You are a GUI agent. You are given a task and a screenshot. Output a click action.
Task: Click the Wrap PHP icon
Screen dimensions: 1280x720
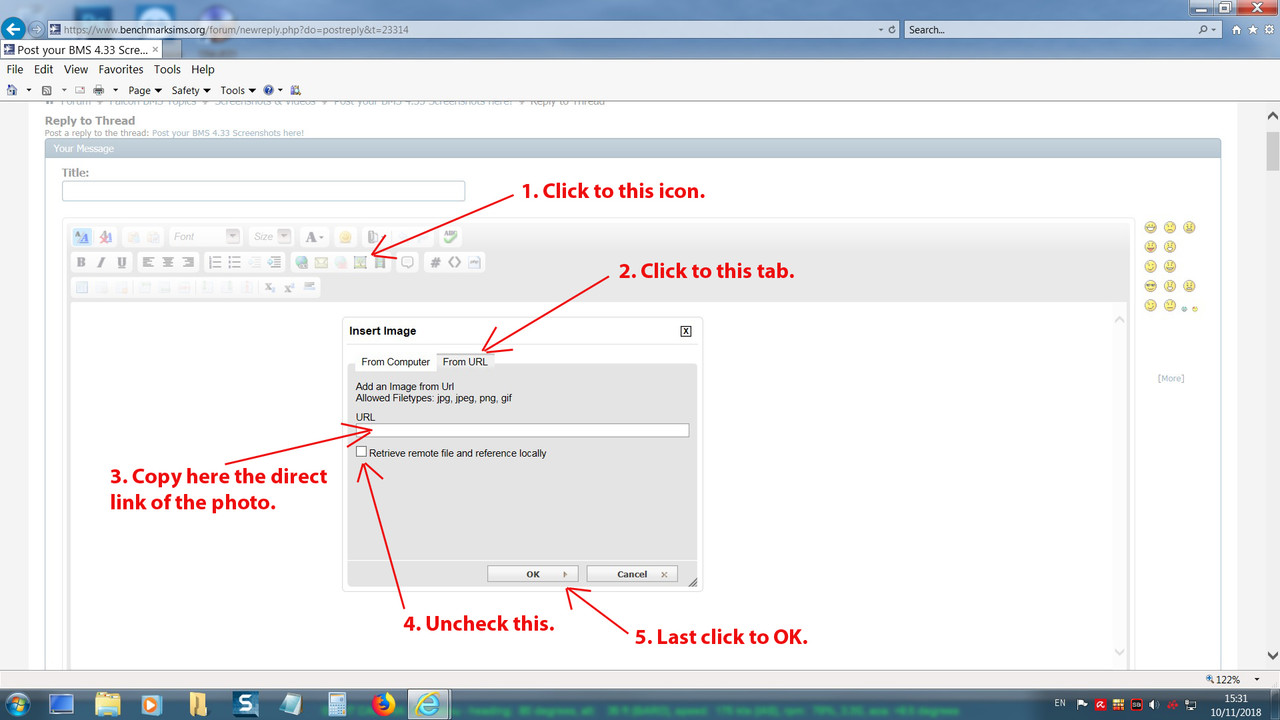click(474, 263)
